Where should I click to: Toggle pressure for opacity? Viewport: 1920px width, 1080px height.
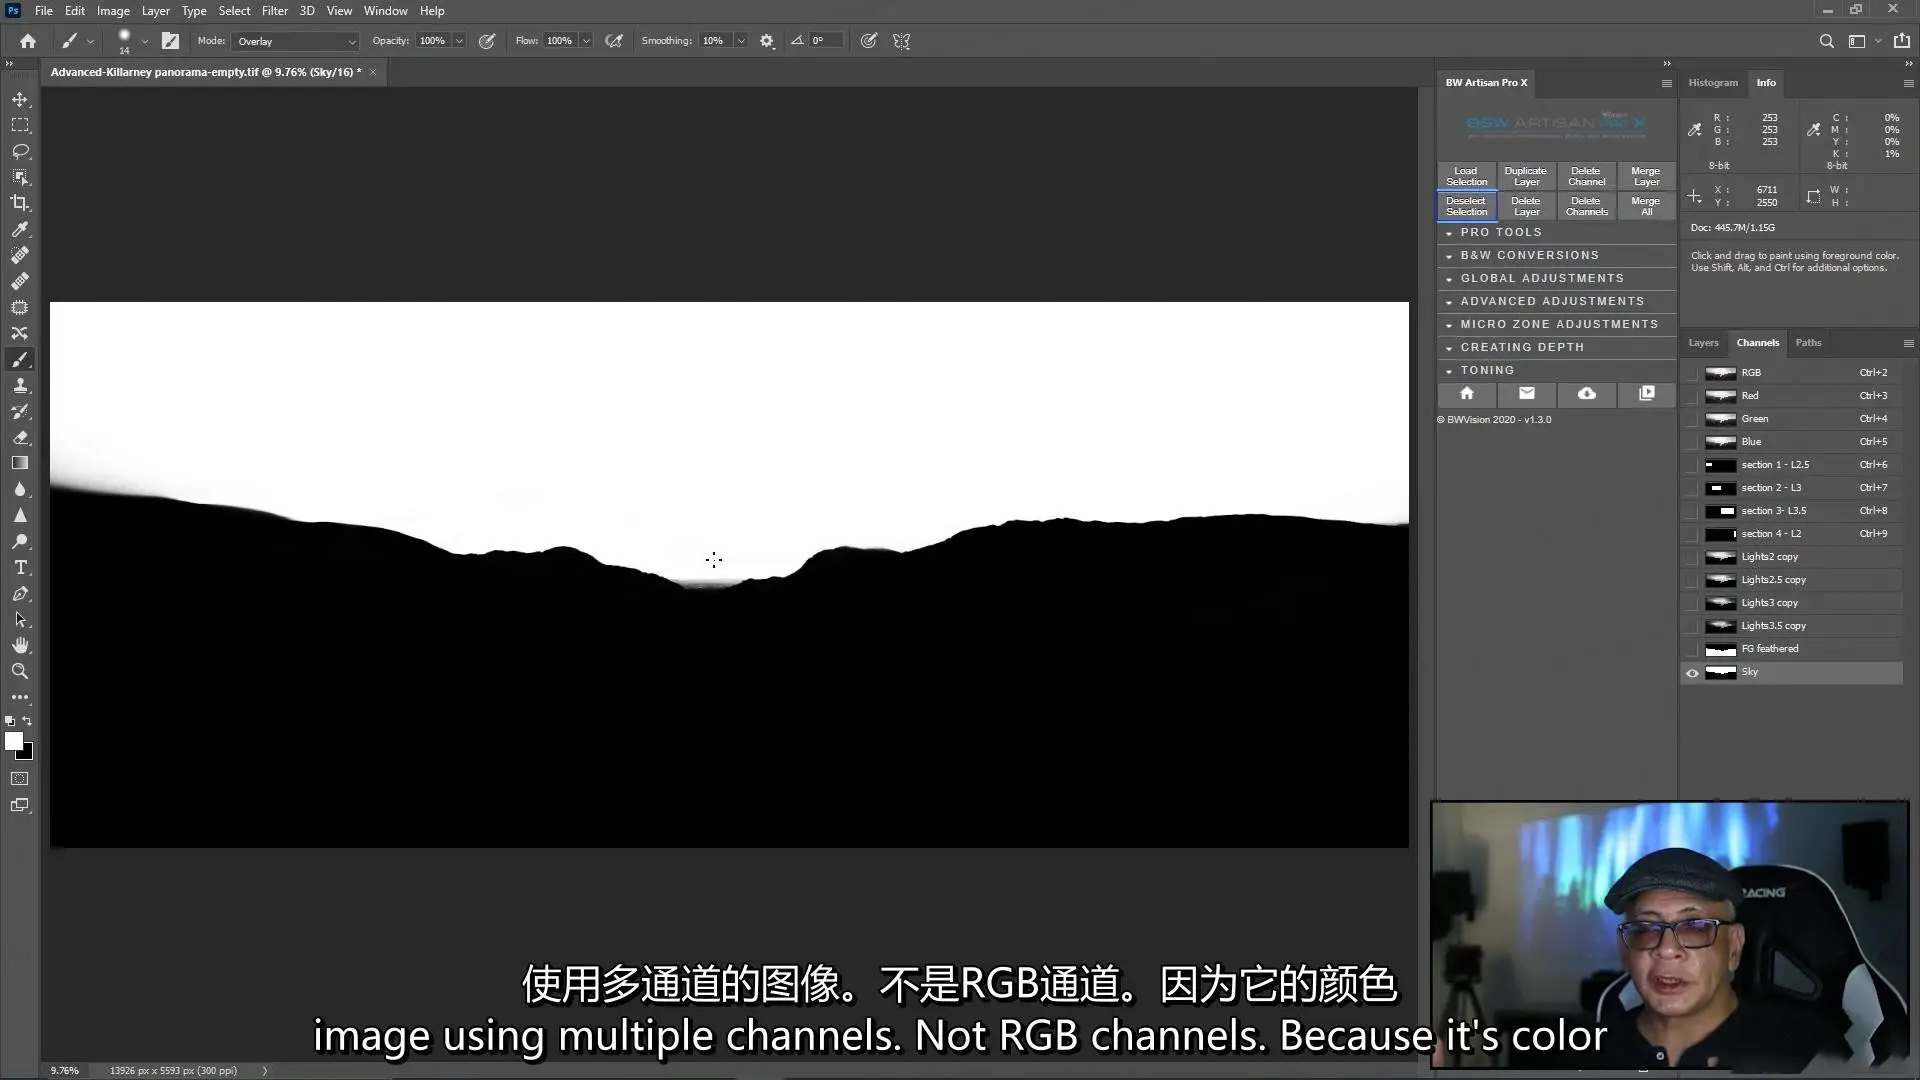(487, 41)
